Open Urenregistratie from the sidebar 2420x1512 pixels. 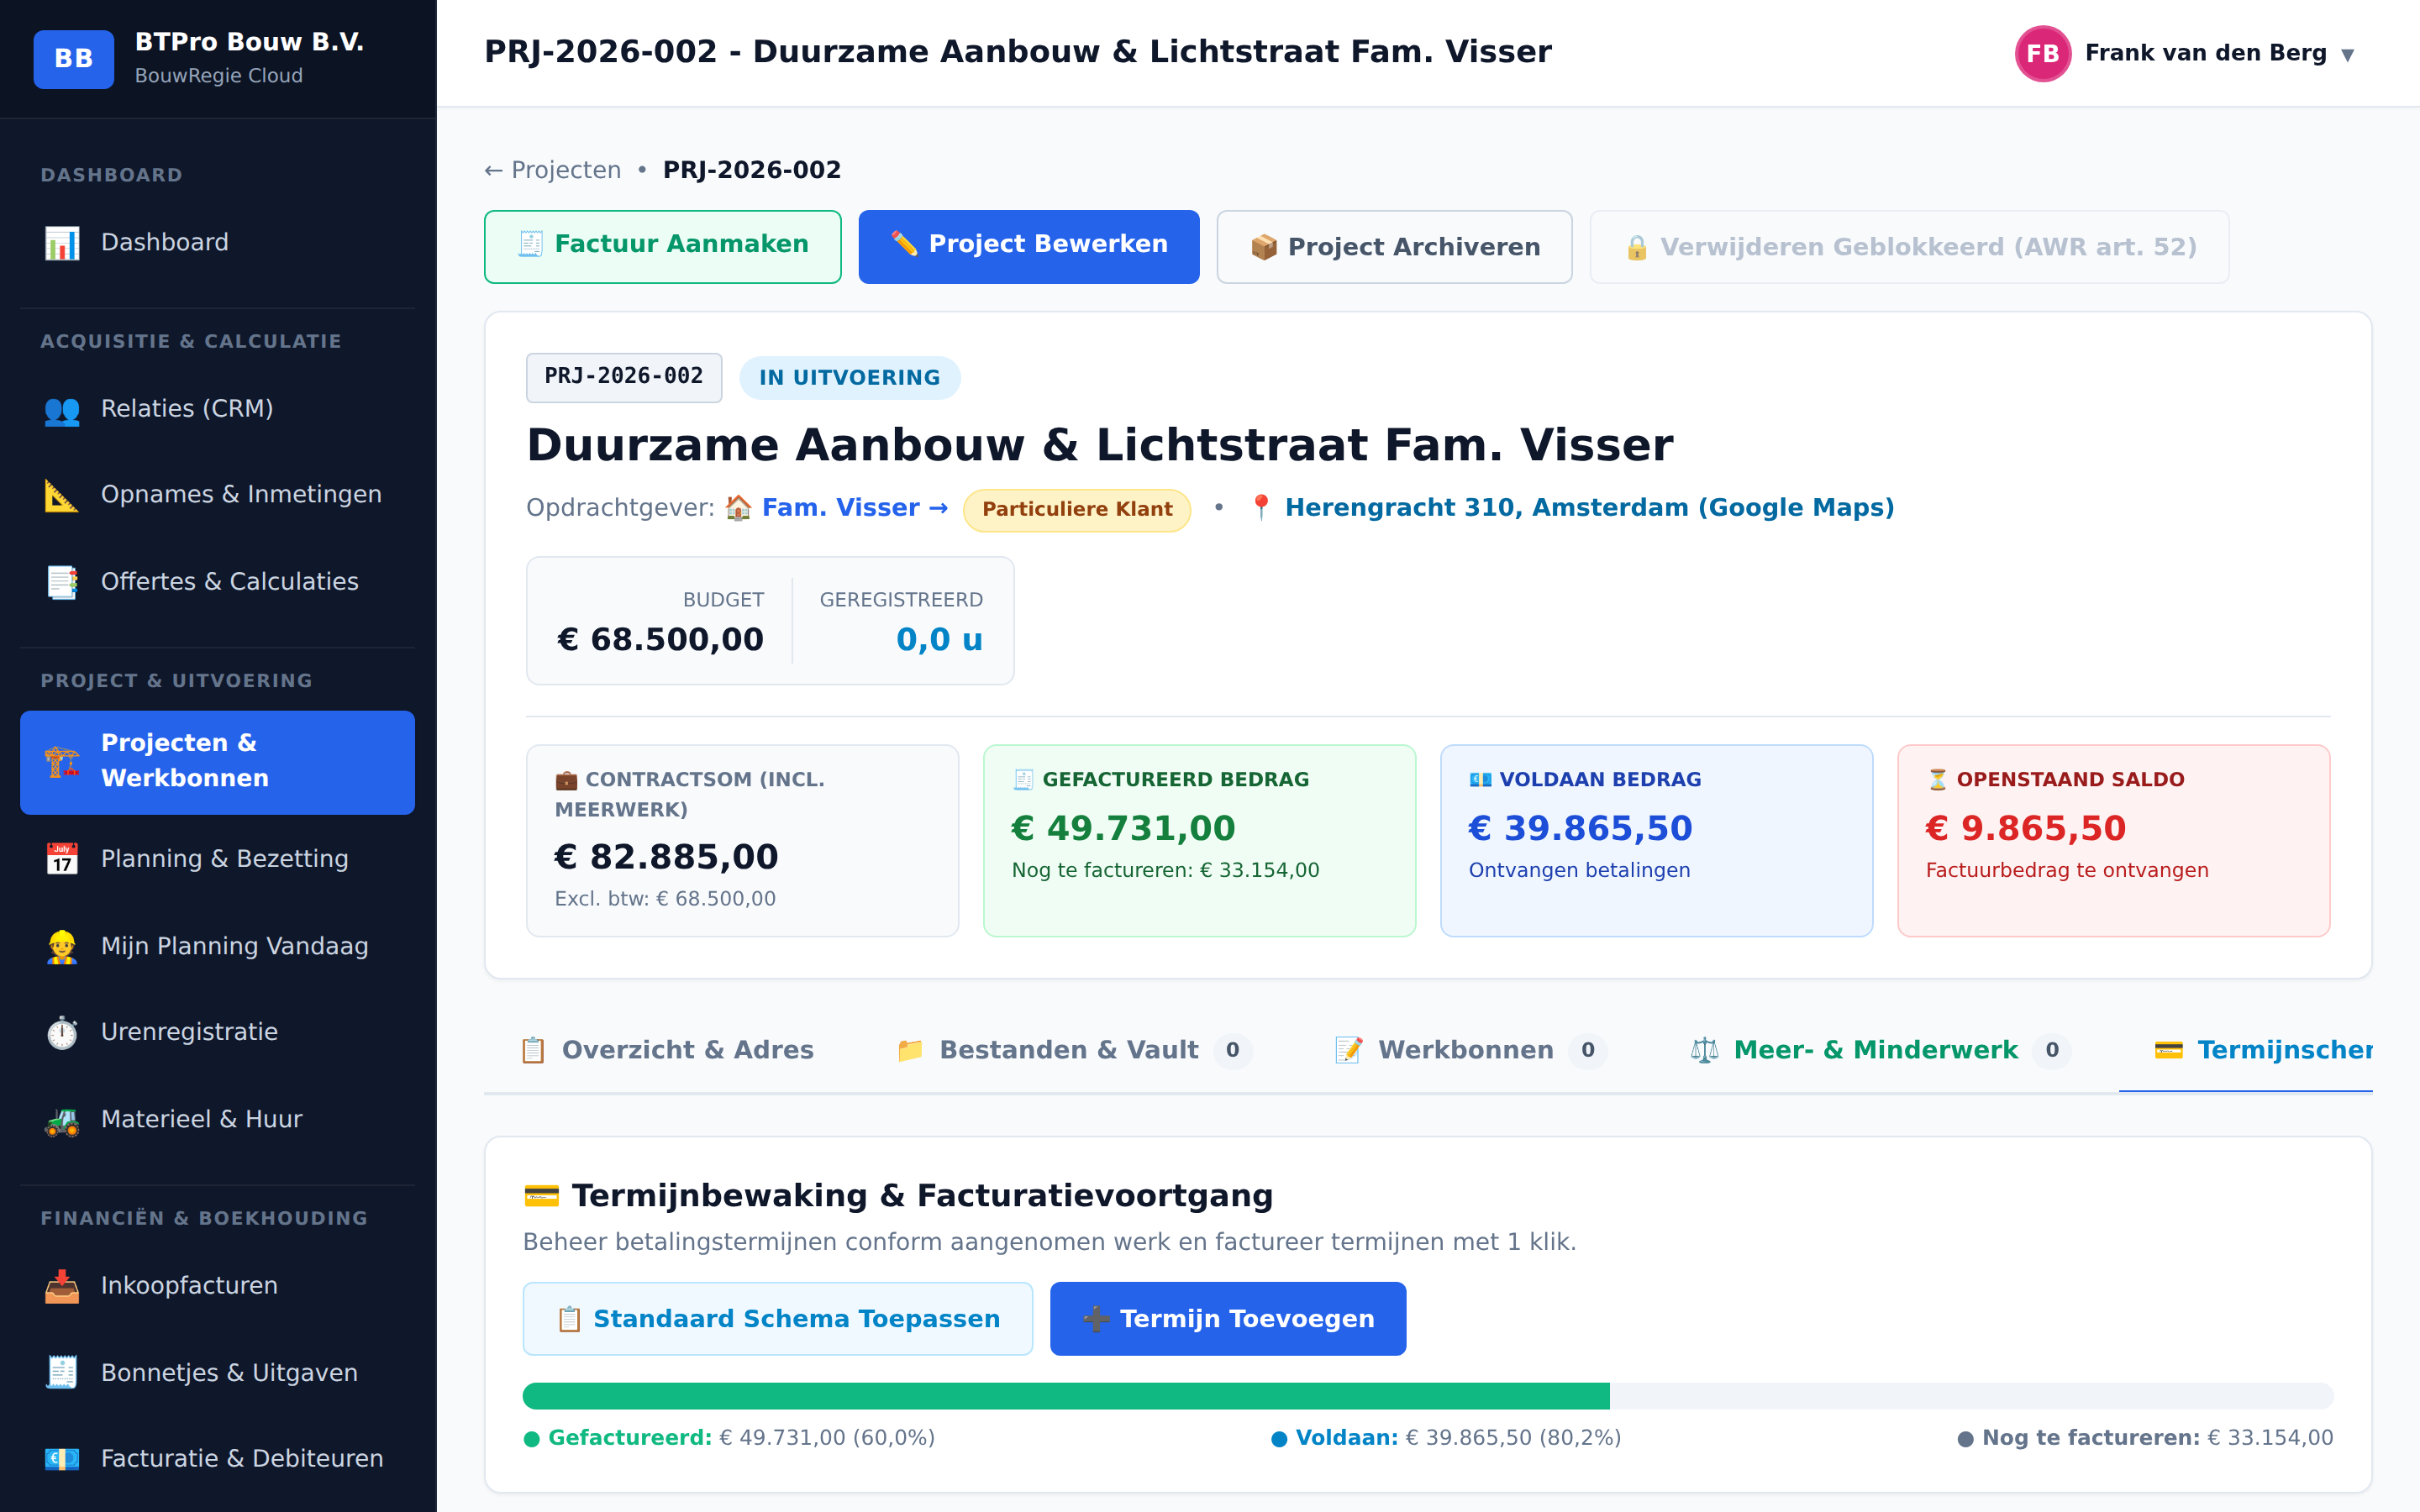pos(217,1032)
